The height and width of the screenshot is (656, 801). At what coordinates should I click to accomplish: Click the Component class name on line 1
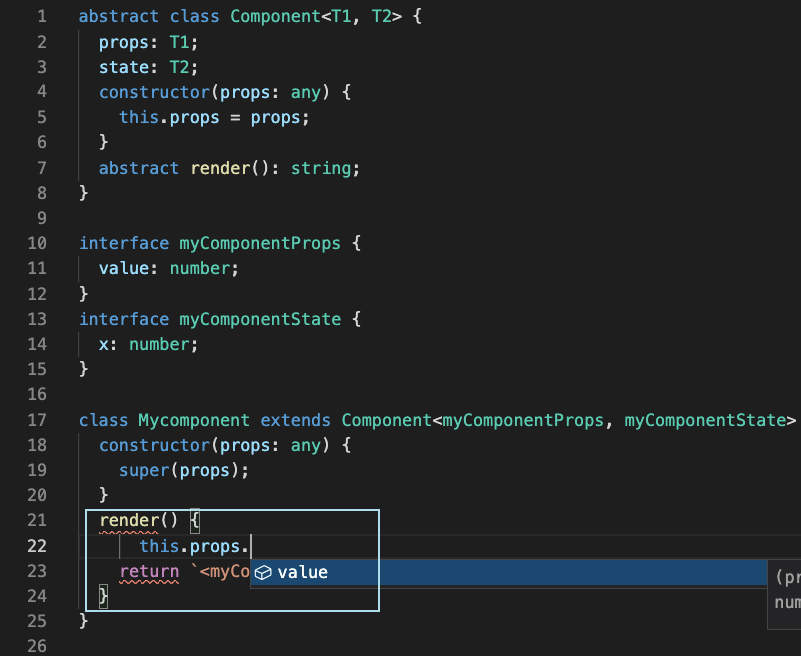point(275,16)
